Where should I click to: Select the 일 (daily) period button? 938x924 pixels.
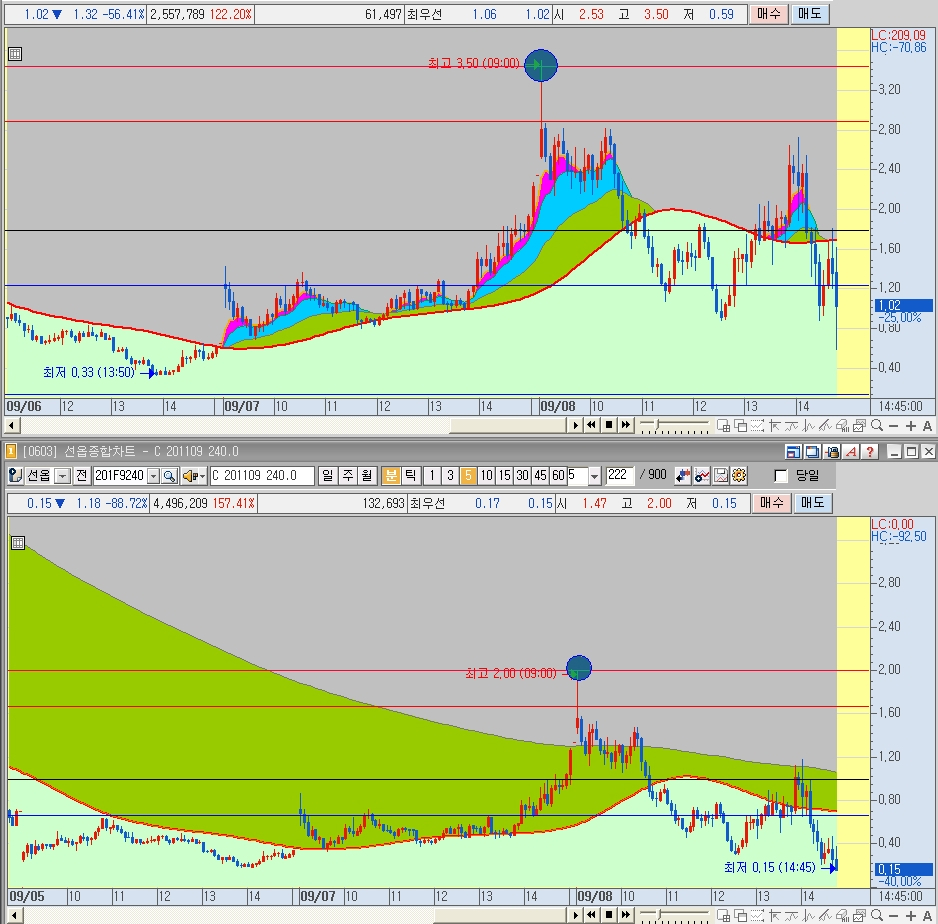point(329,476)
